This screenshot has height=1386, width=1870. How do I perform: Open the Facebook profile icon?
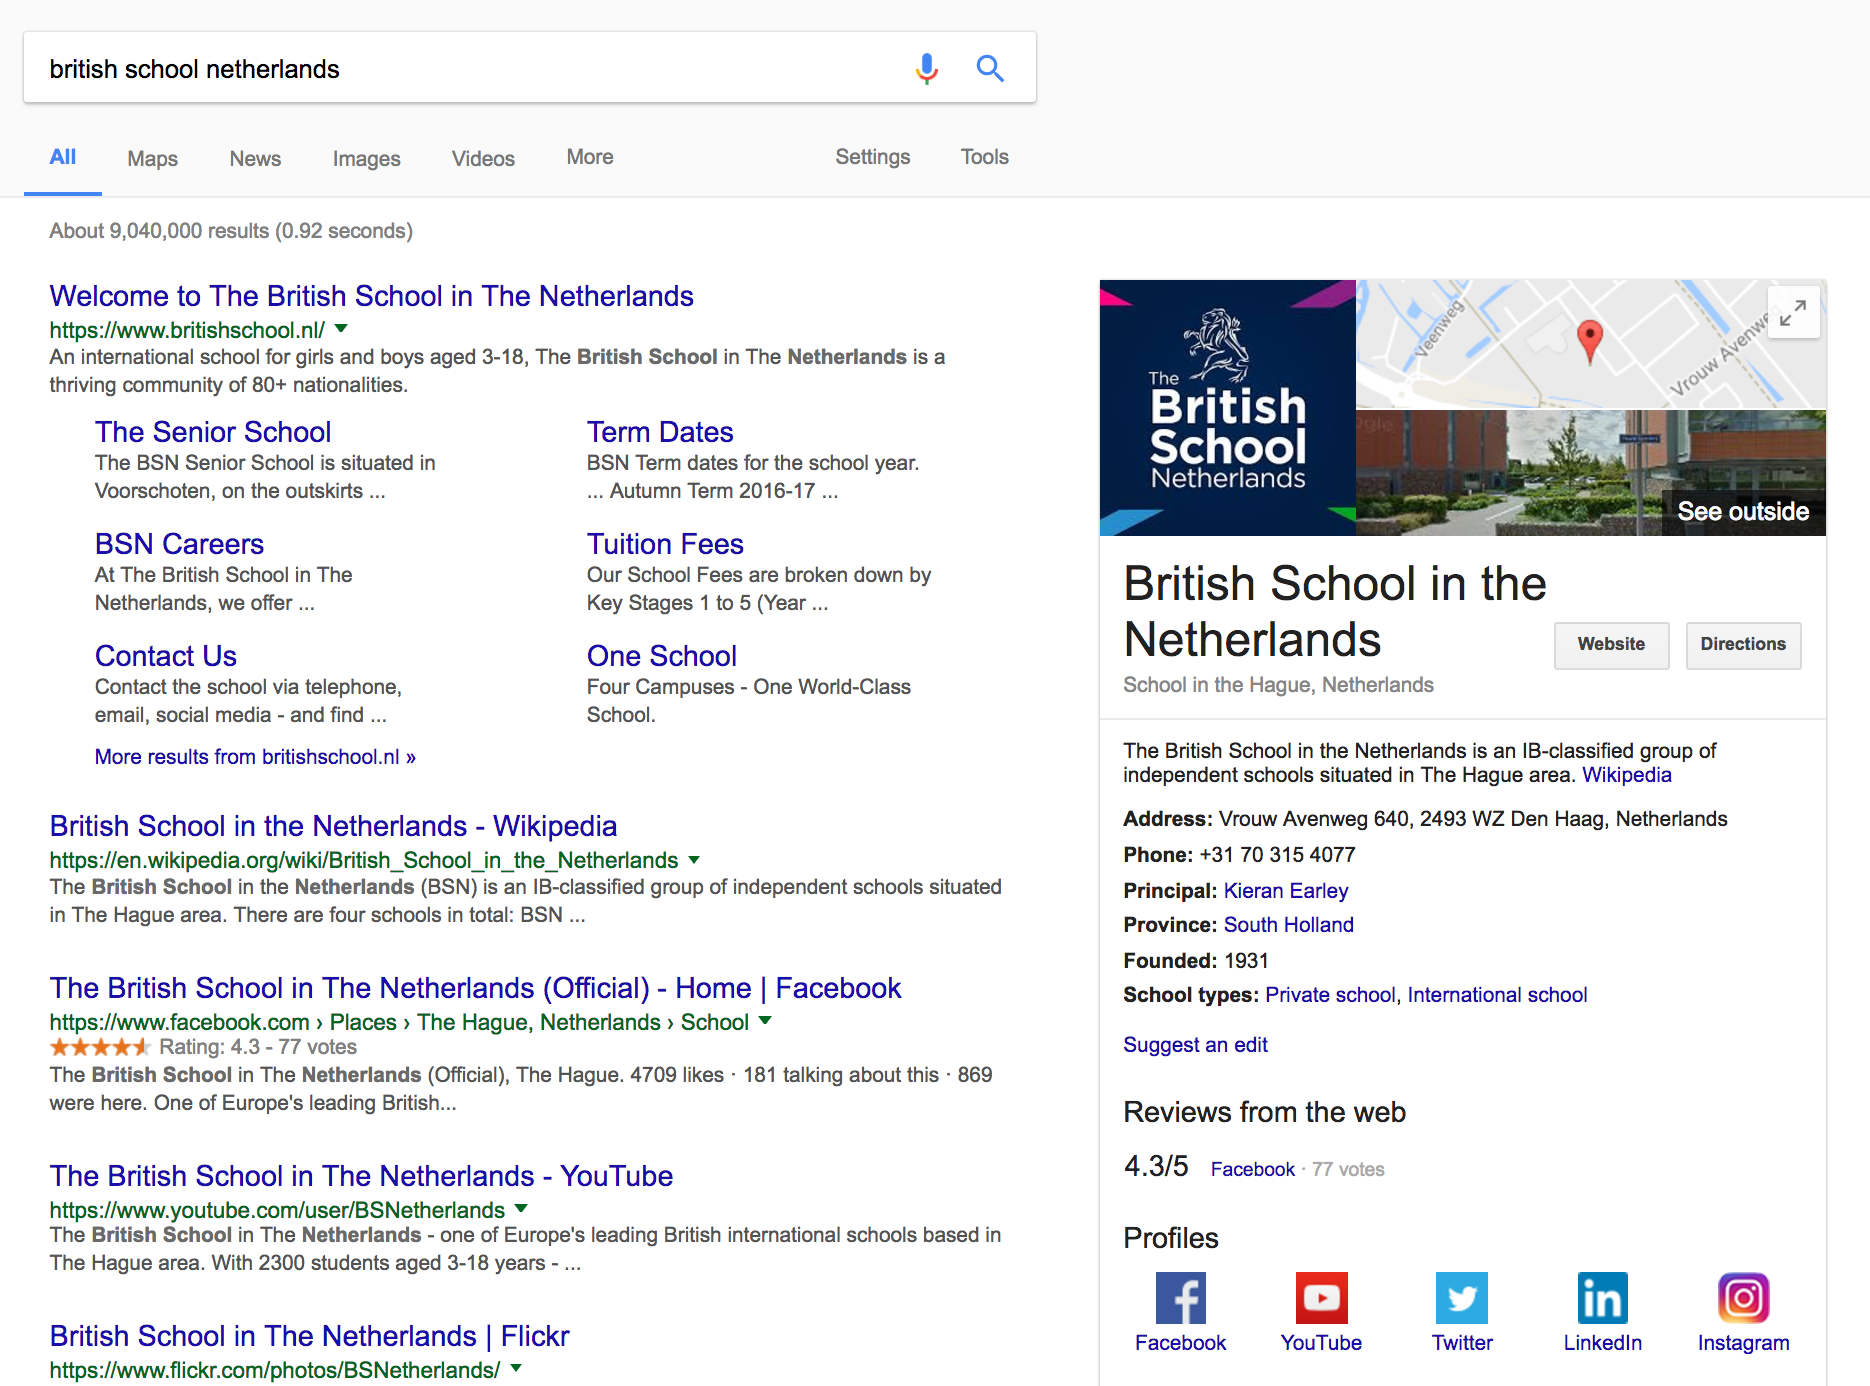(1180, 1298)
